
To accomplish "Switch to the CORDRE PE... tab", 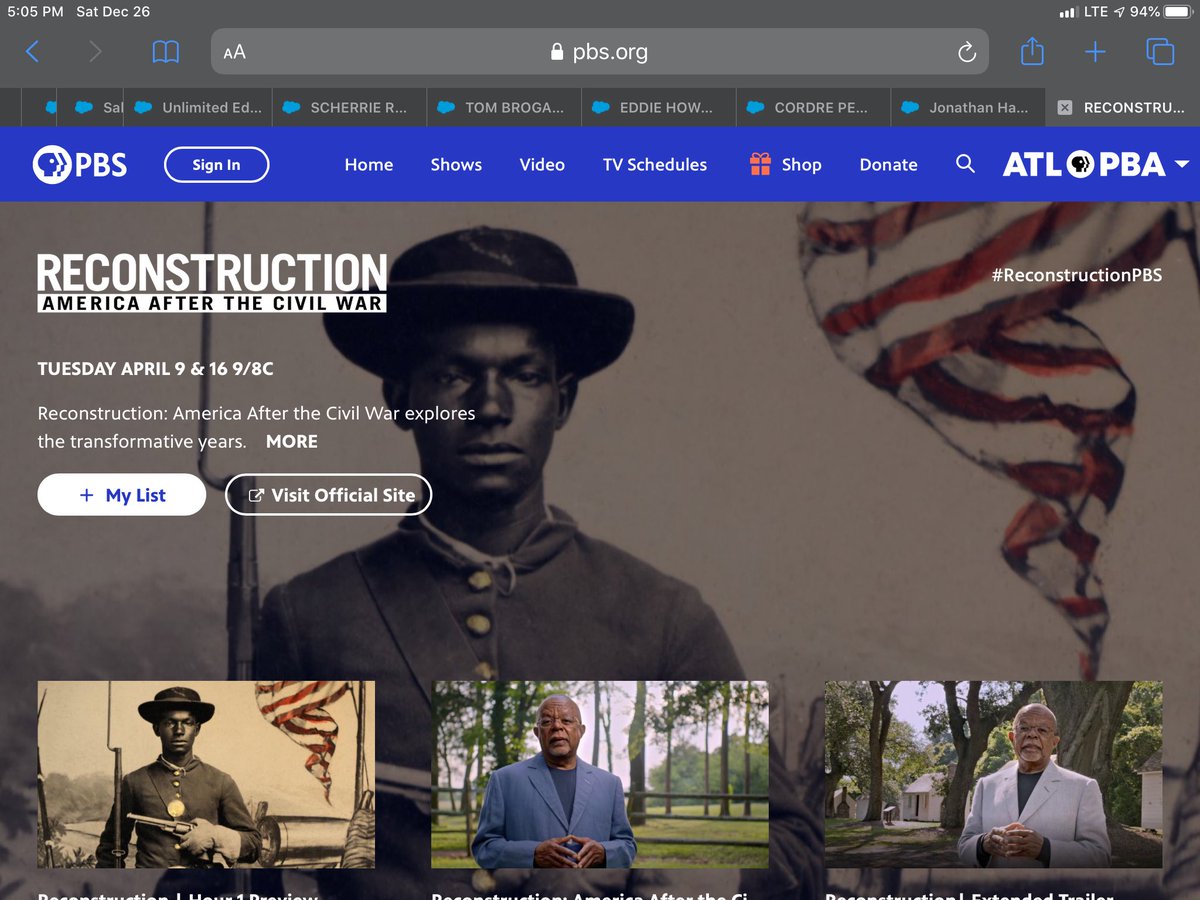I will click(x=814, y=107).
